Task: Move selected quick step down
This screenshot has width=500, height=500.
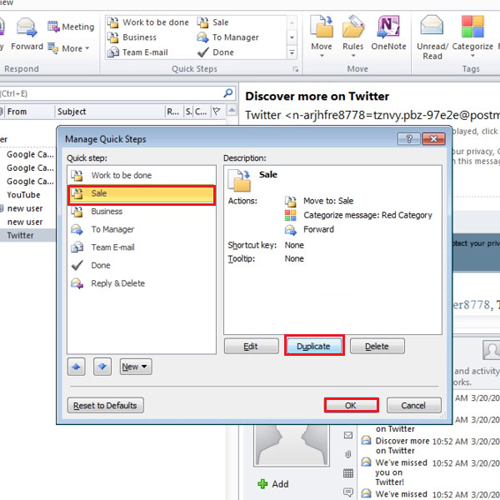Action: (102, 367)
